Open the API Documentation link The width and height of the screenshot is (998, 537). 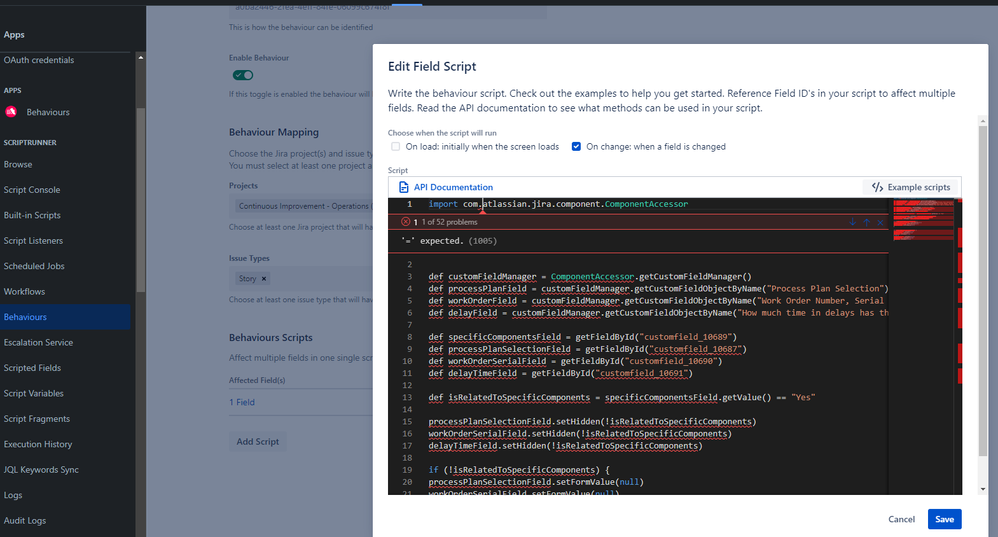(453, 187)
